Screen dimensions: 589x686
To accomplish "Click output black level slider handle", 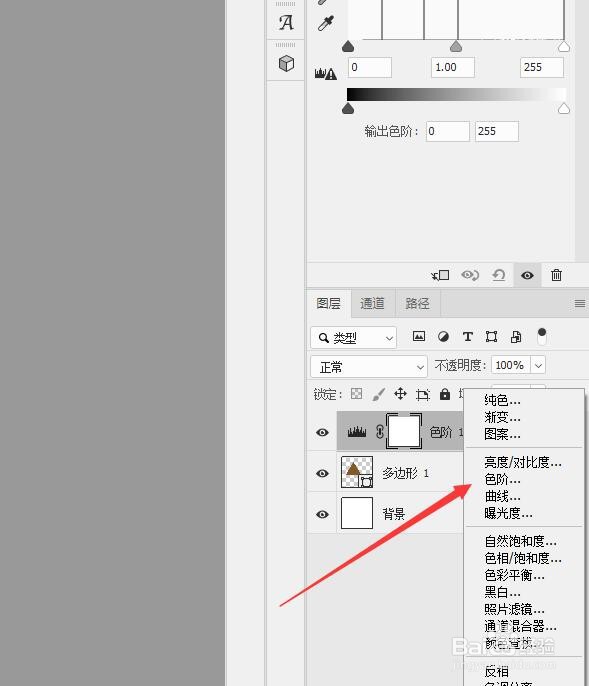I will (x=348, y=108).
